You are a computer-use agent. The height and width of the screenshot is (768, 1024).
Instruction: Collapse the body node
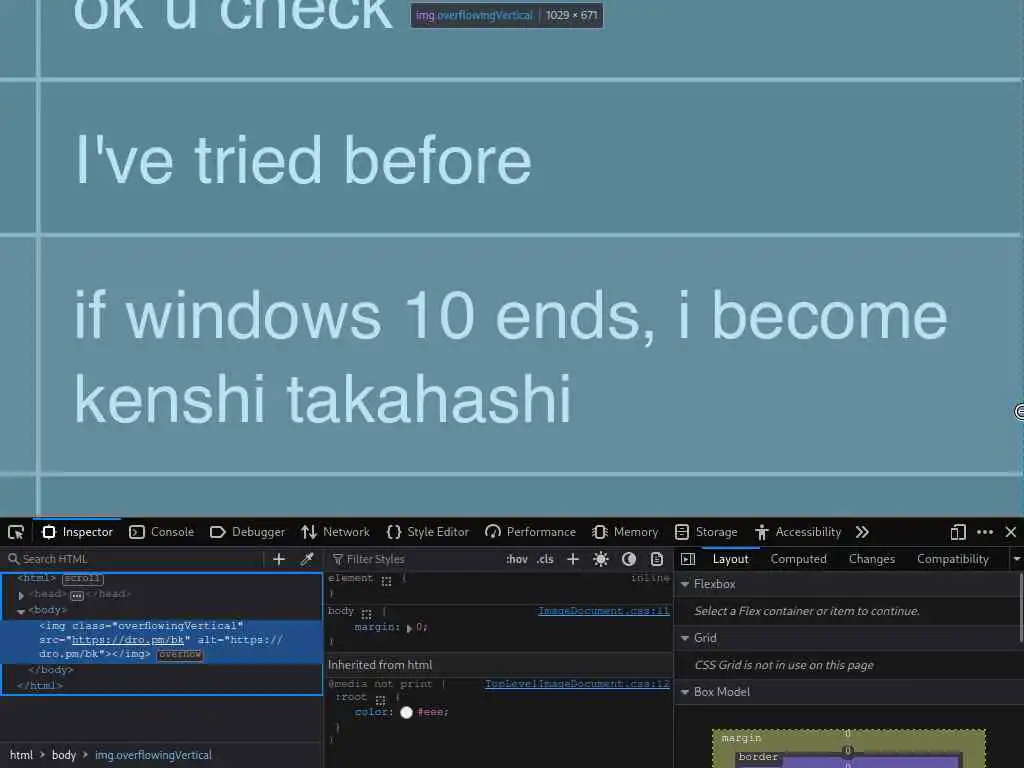pos(21,611)
